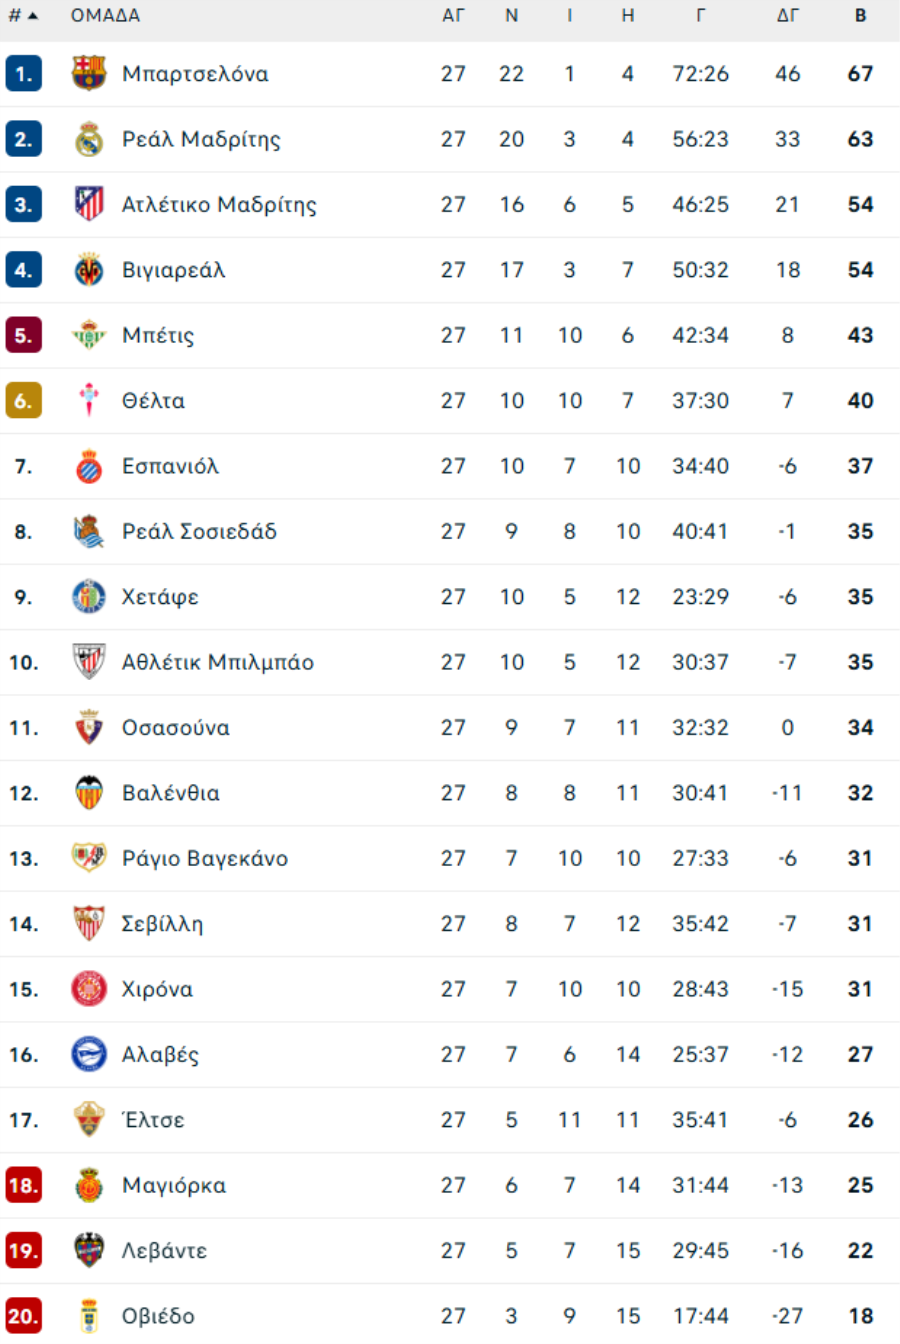
Task: Sort by wins column Ν header
Action: pyautogui.click(x=511, y=16)
